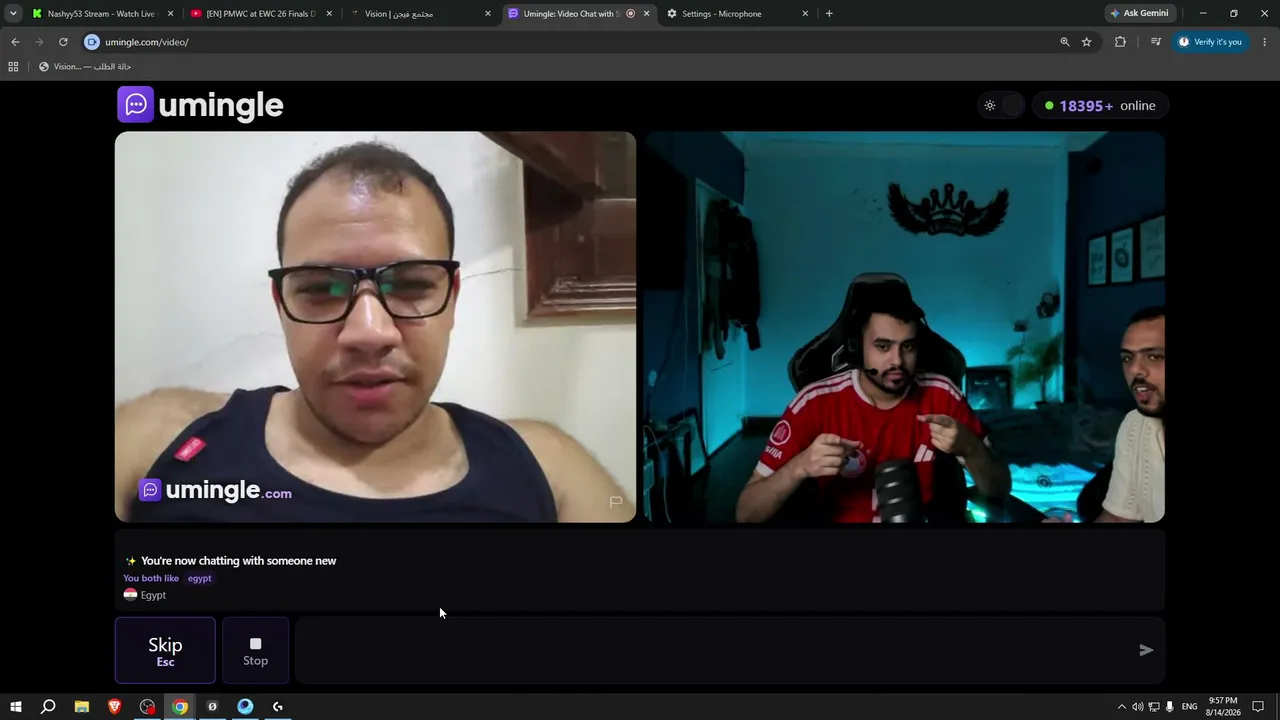The image size is (1280, 720).
Task: Open the tab search dropdown
Action: [13, 14]
